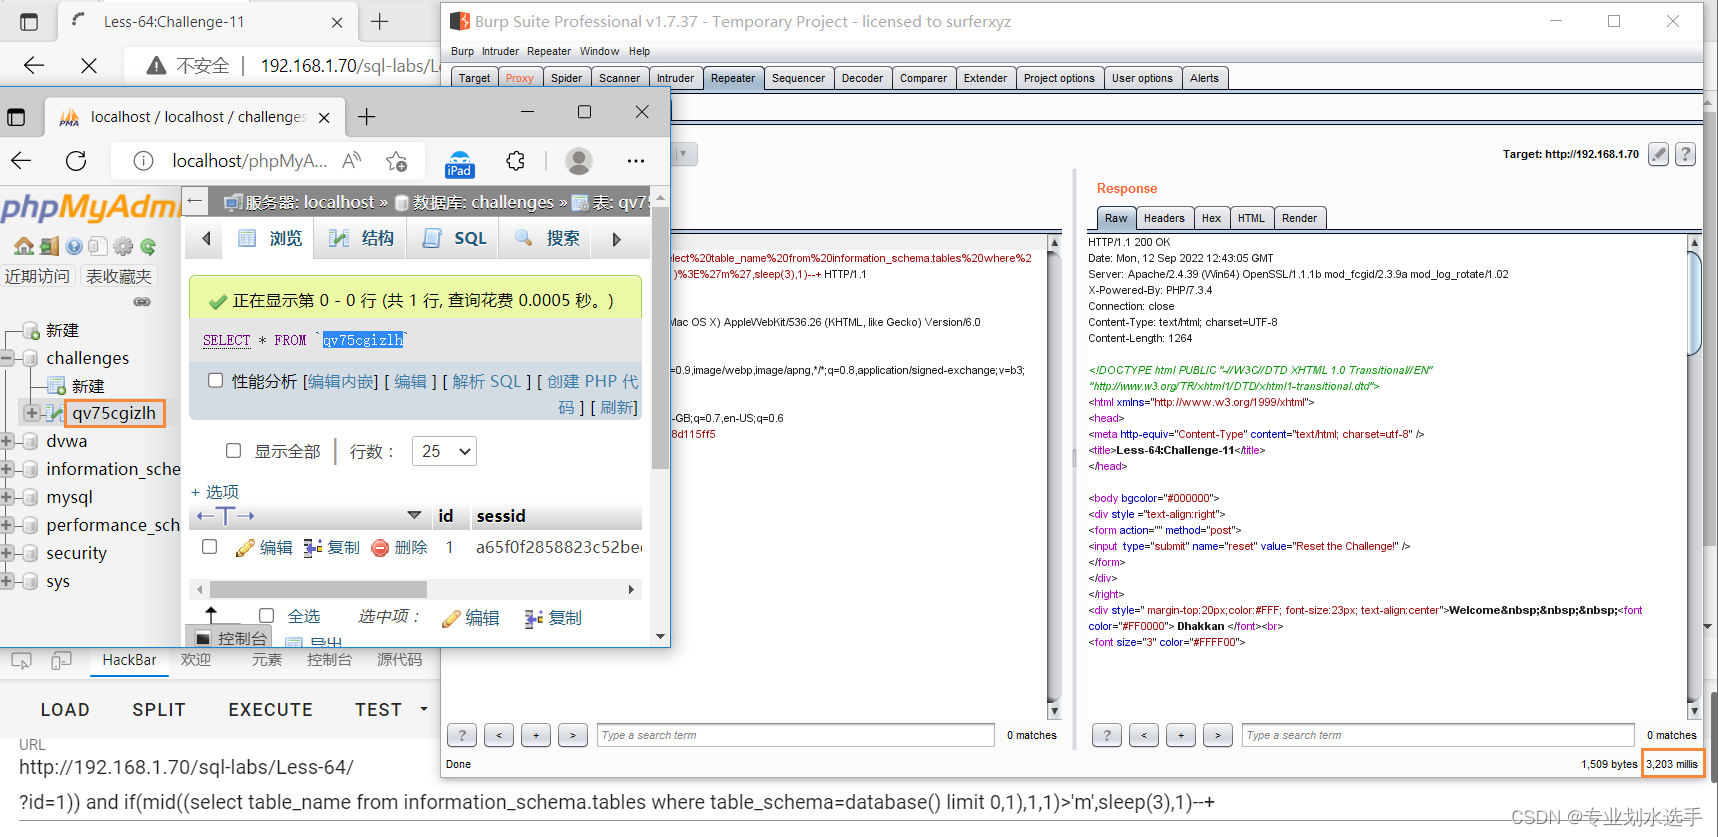The image size is (1718, 837).
Task: Open phpMyAdmin SQL tab
Action: click(x=454, y=238)
